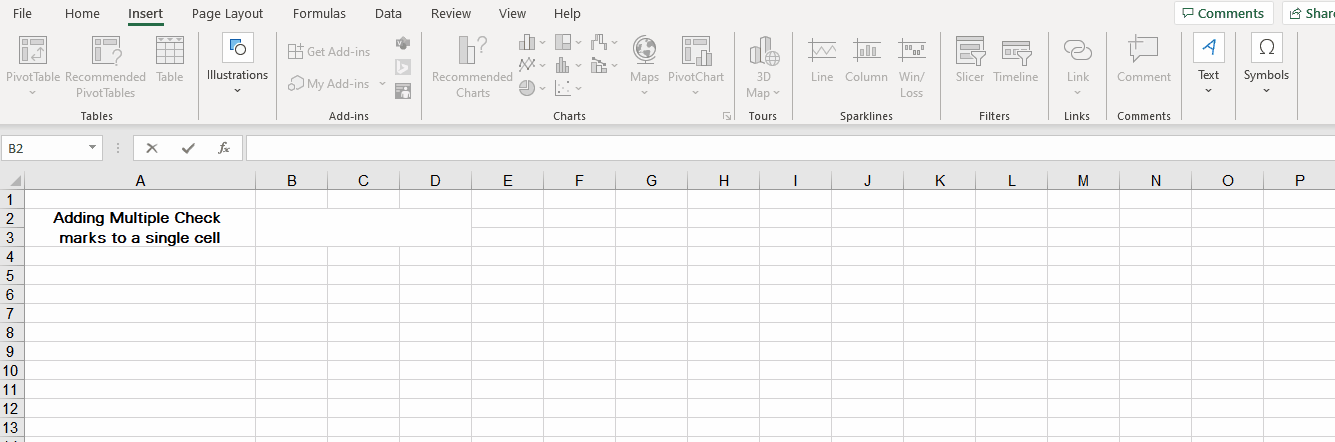Select row 10 header

(x=12, y=370)
